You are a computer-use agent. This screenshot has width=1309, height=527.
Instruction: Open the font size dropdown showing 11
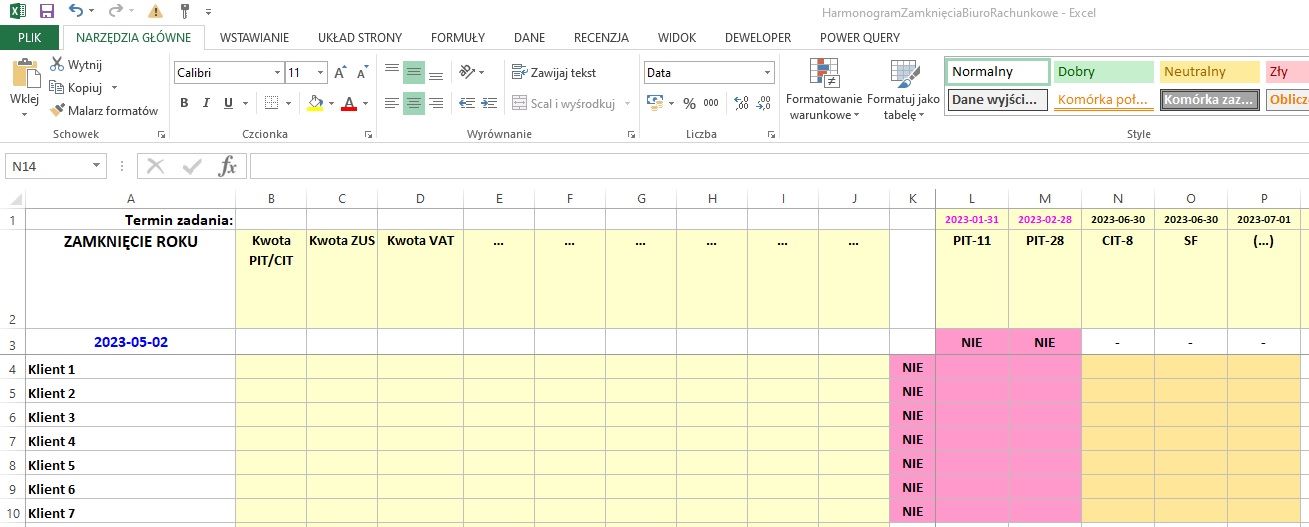point(320,73)
